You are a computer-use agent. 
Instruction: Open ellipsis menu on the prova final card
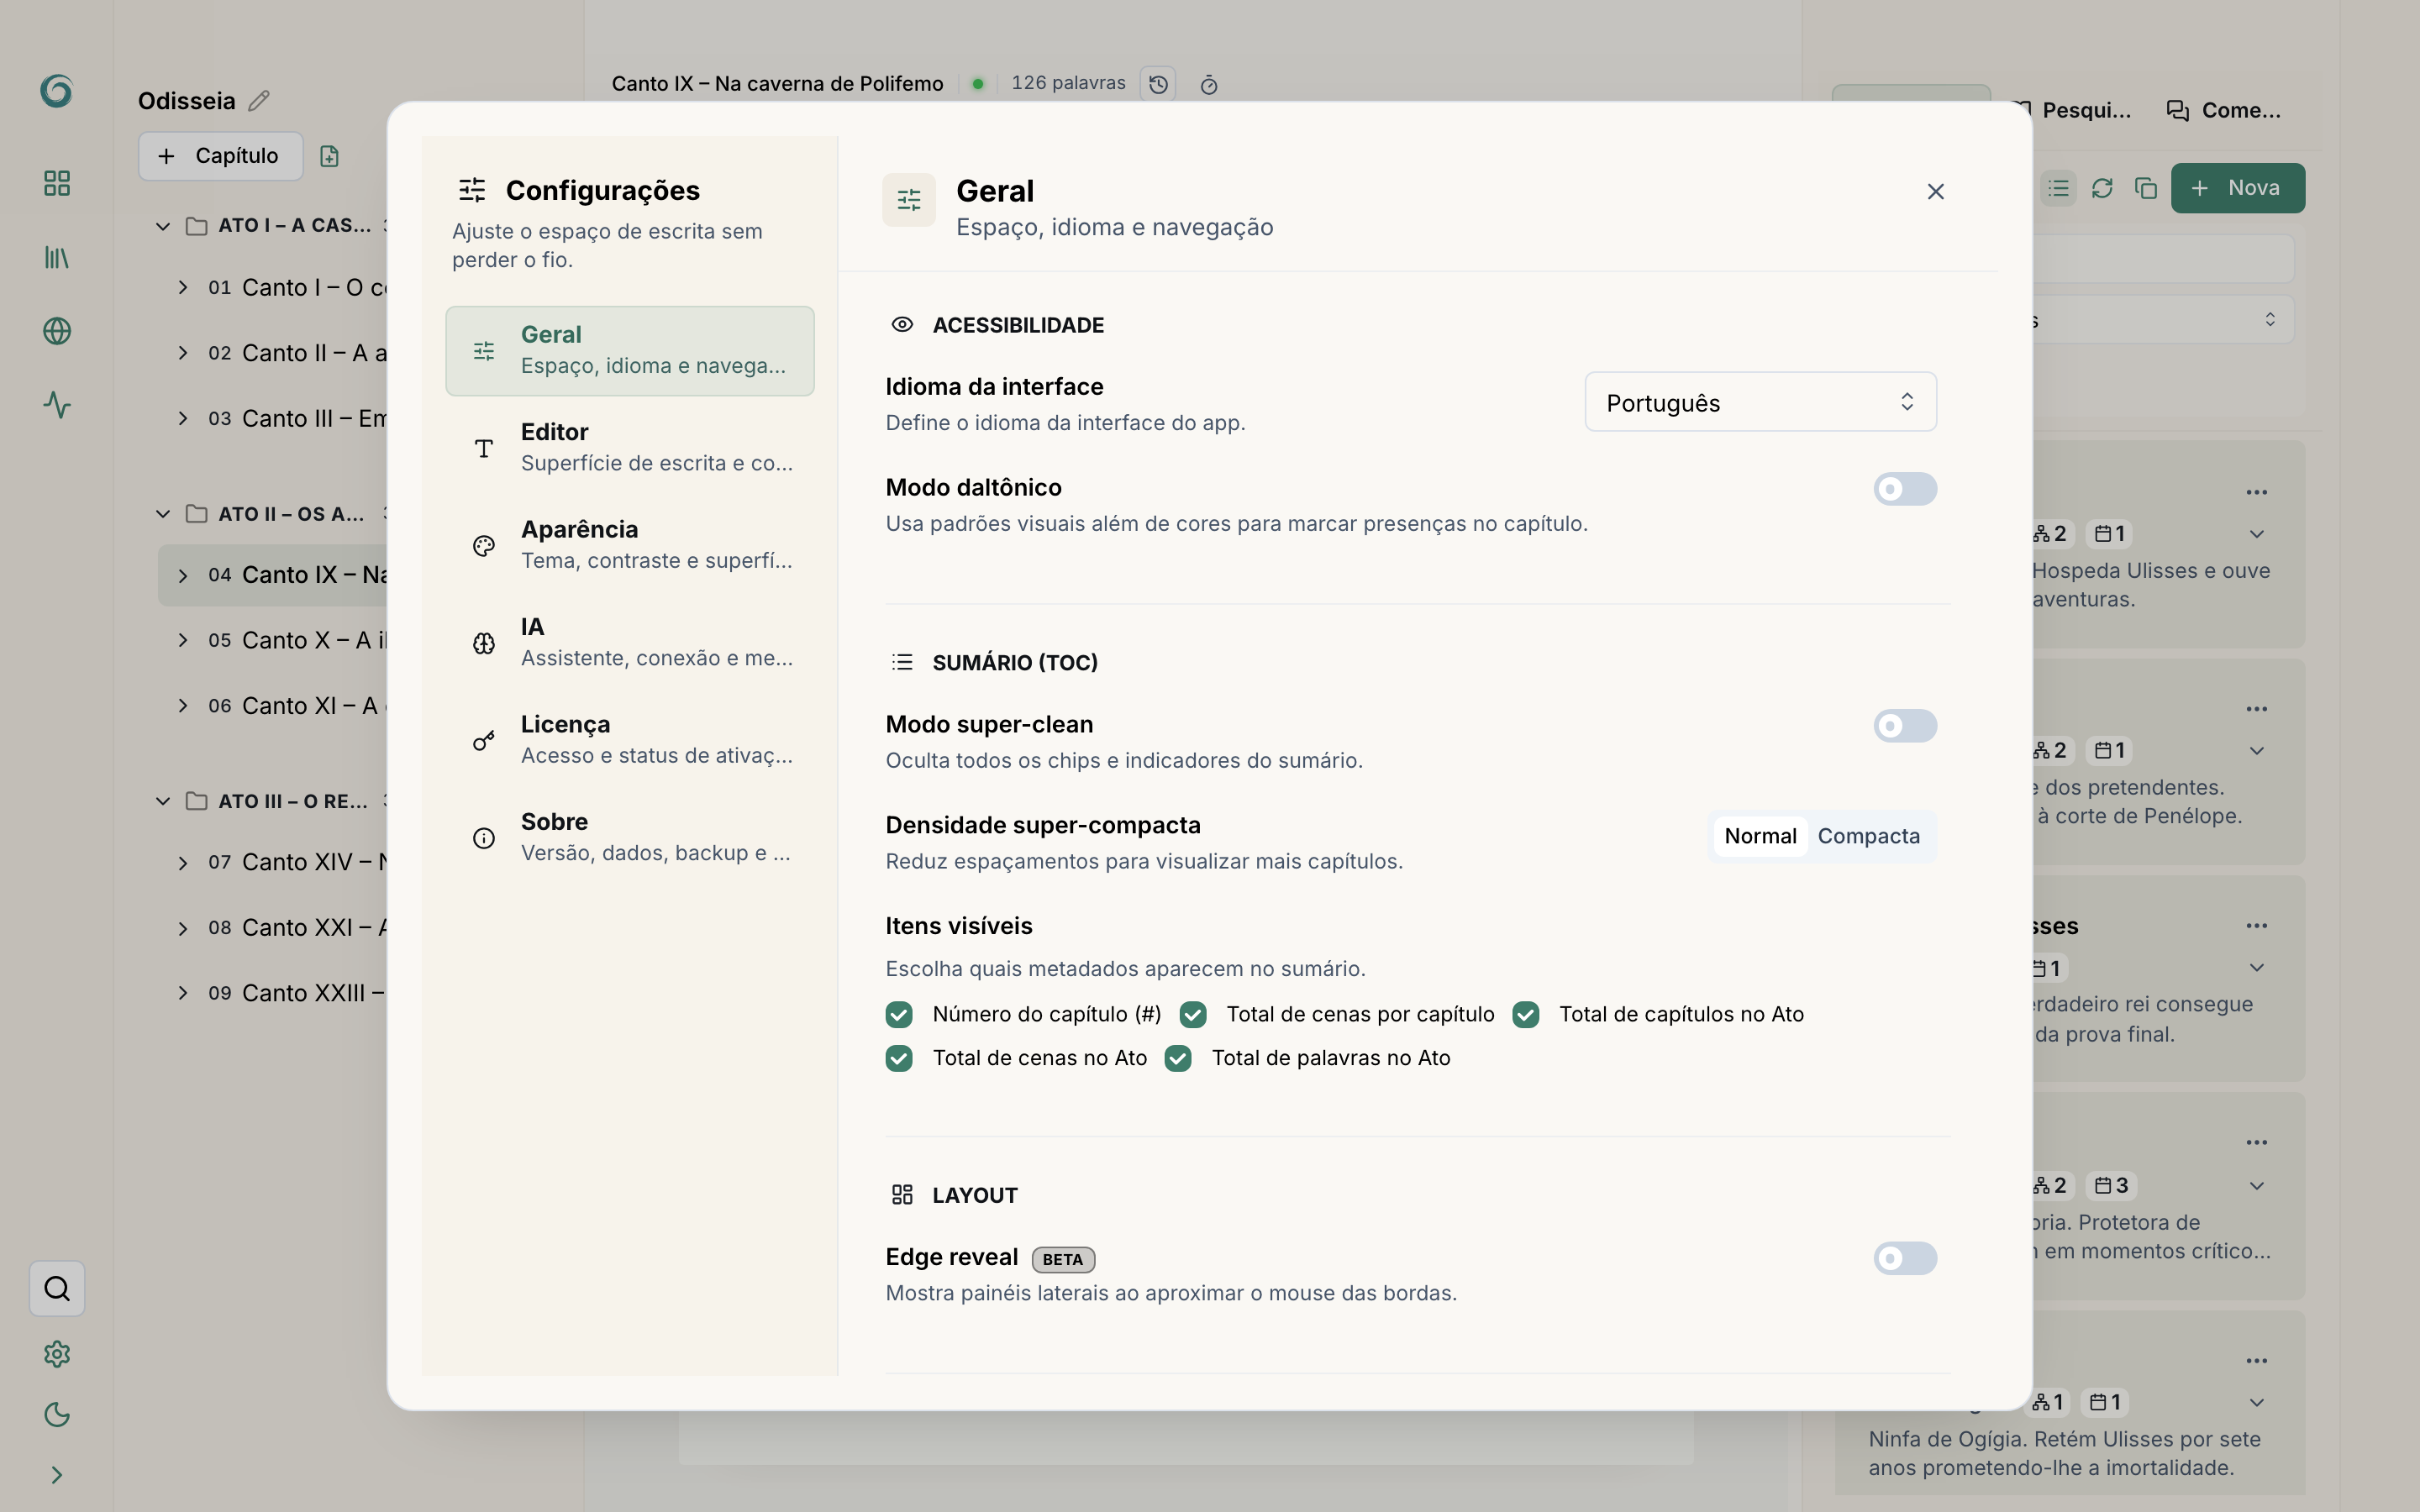[x=2257, y=926]
